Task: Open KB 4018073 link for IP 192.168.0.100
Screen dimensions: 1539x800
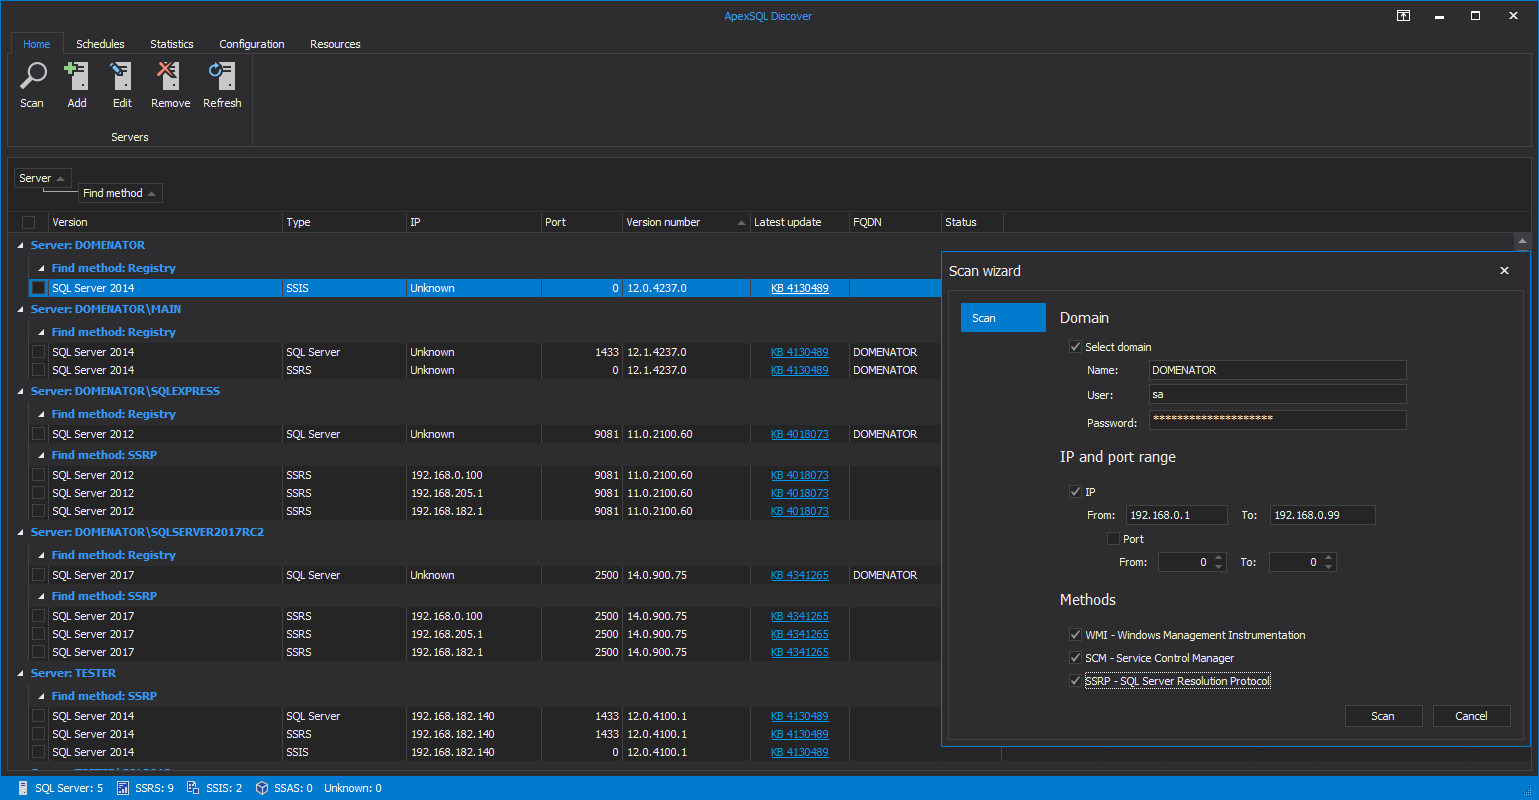Action: tap(799, 475)
